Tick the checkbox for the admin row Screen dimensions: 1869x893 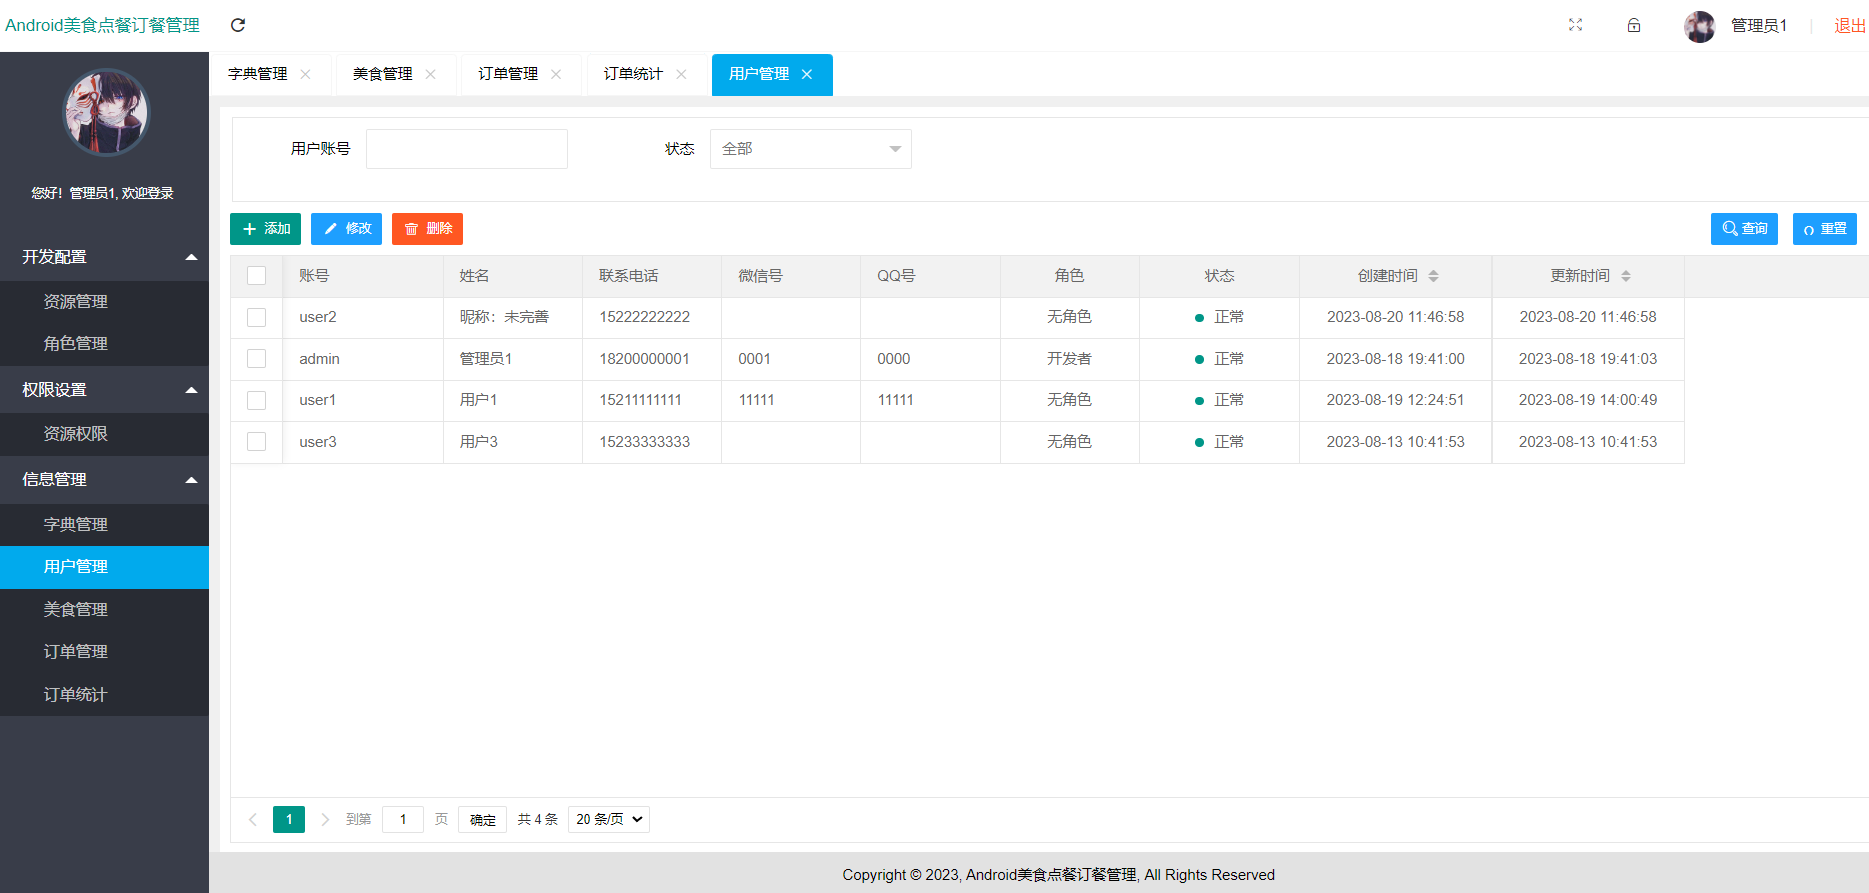(x=257, y=359)
